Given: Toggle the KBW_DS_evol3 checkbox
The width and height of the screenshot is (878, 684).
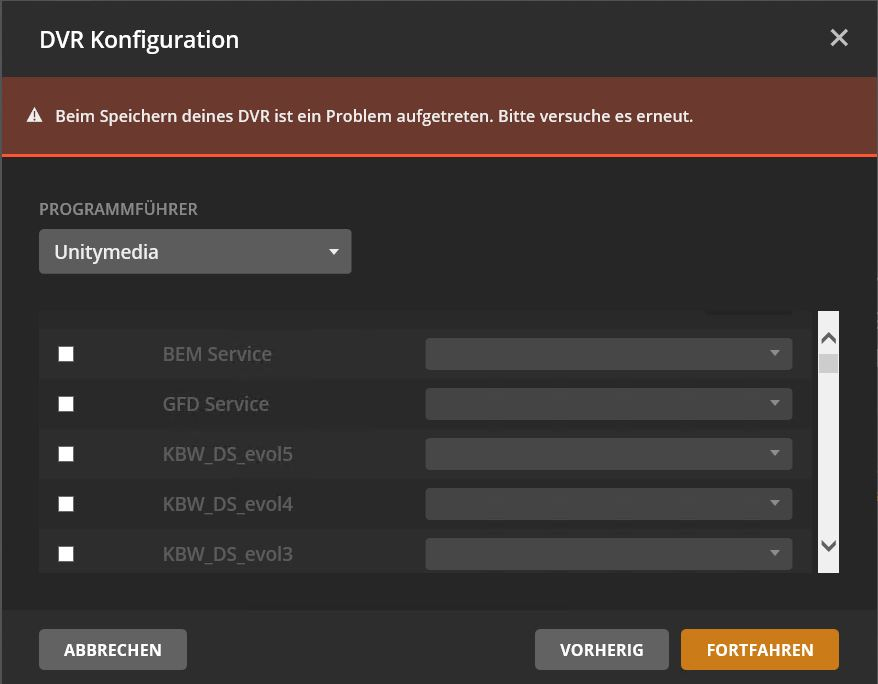Looking at the screenshot, I should [66, 554].
